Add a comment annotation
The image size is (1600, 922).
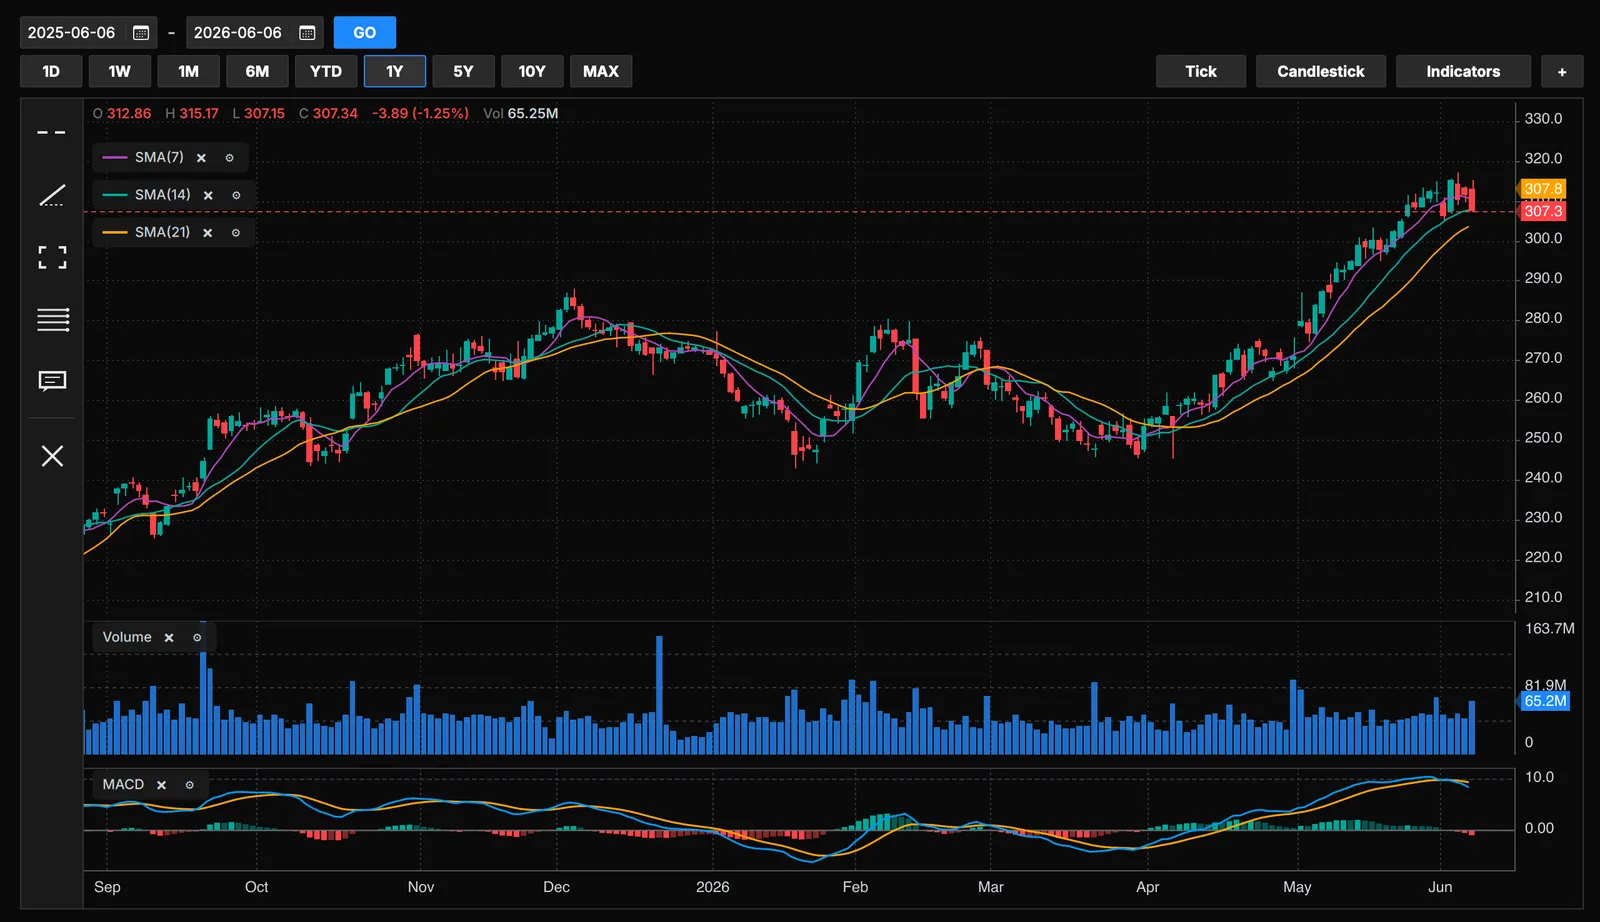[x=52, y=381]
